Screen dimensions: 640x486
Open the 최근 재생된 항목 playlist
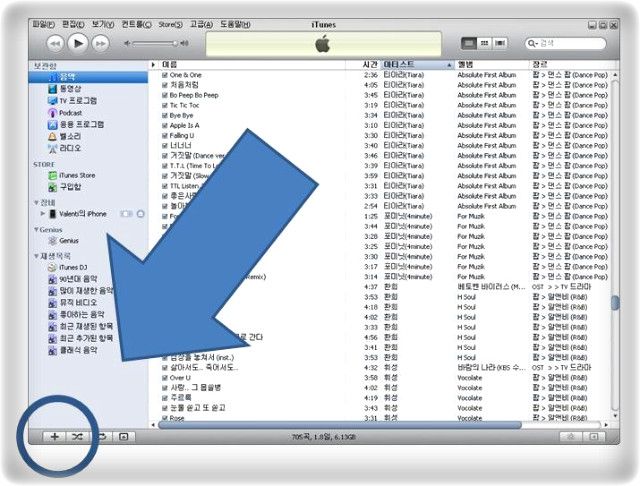tap(80, 327)
